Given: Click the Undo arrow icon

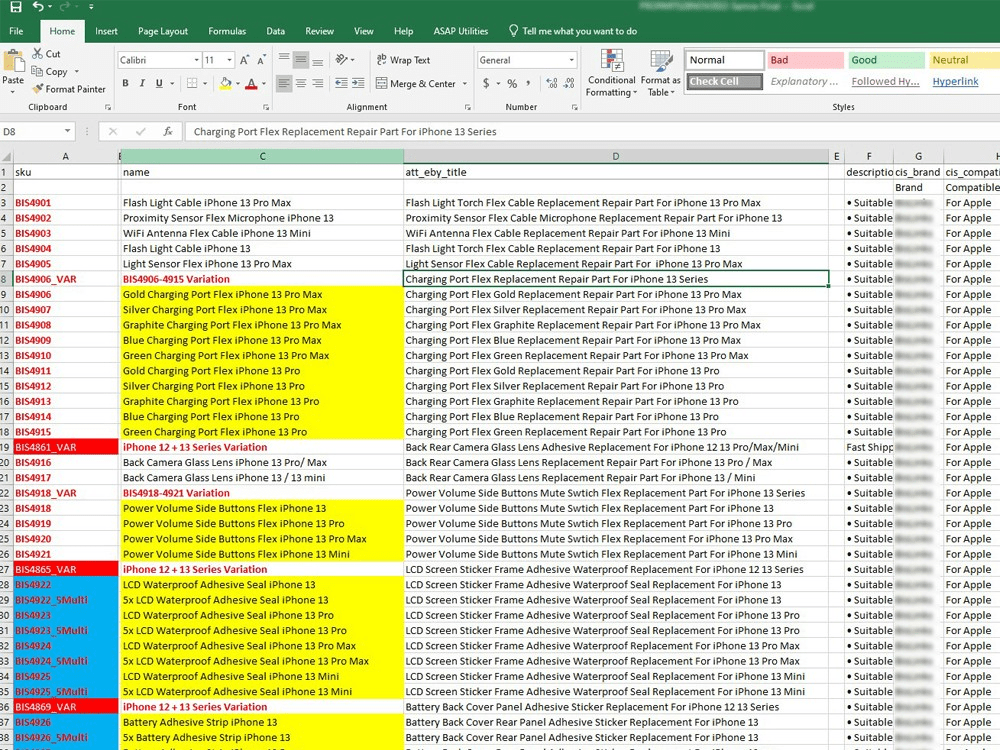Looking at the screenshot, I should click(38, 7).
